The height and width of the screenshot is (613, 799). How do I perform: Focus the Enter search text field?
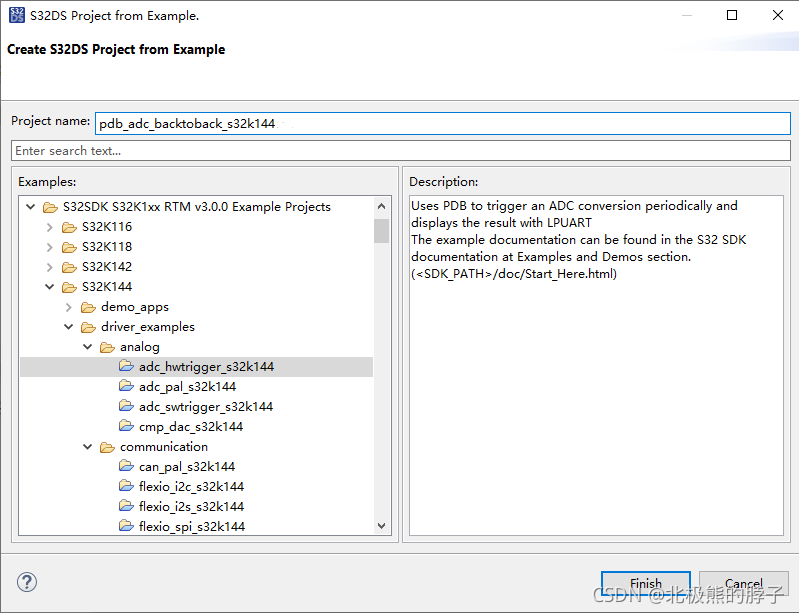[x=401, y=151]
